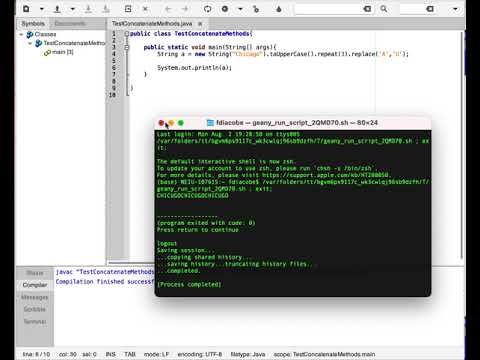The height and width of the screenshot is (360, 480).
Task: Select the TestConcatenateMethods.java editor tab
Action: tap(152, 23)
